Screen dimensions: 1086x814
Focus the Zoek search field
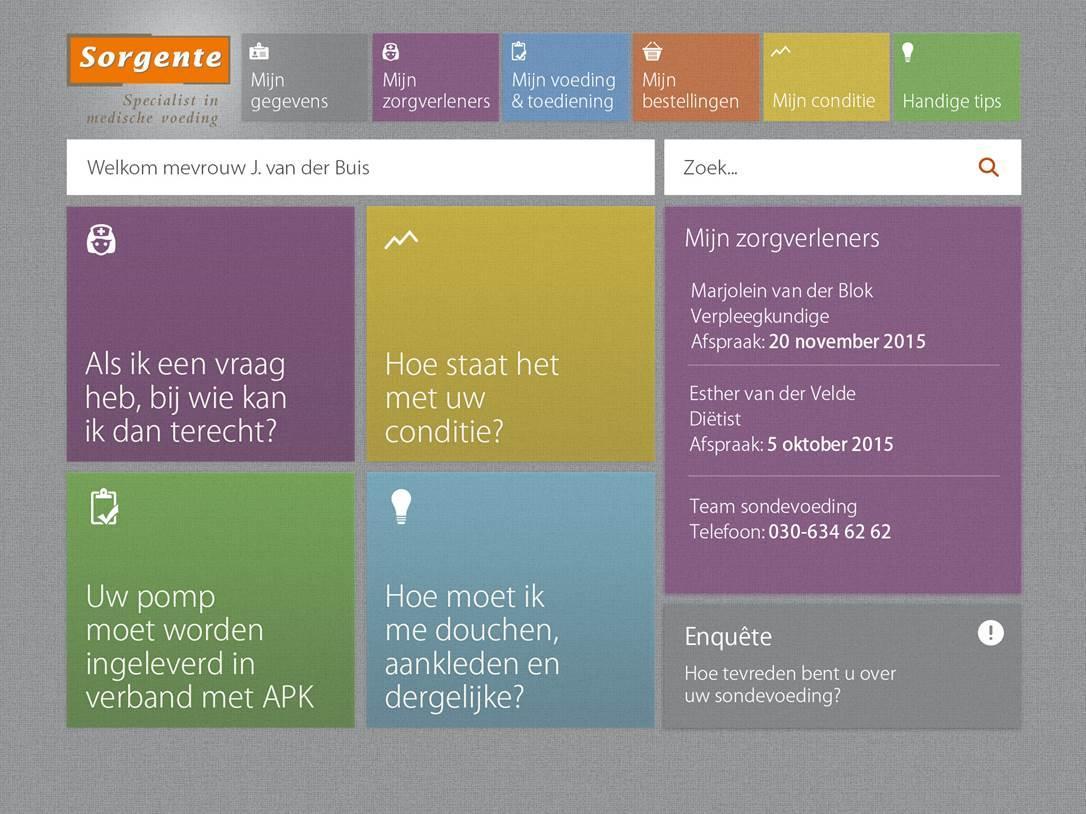click(x=820, y=168)
